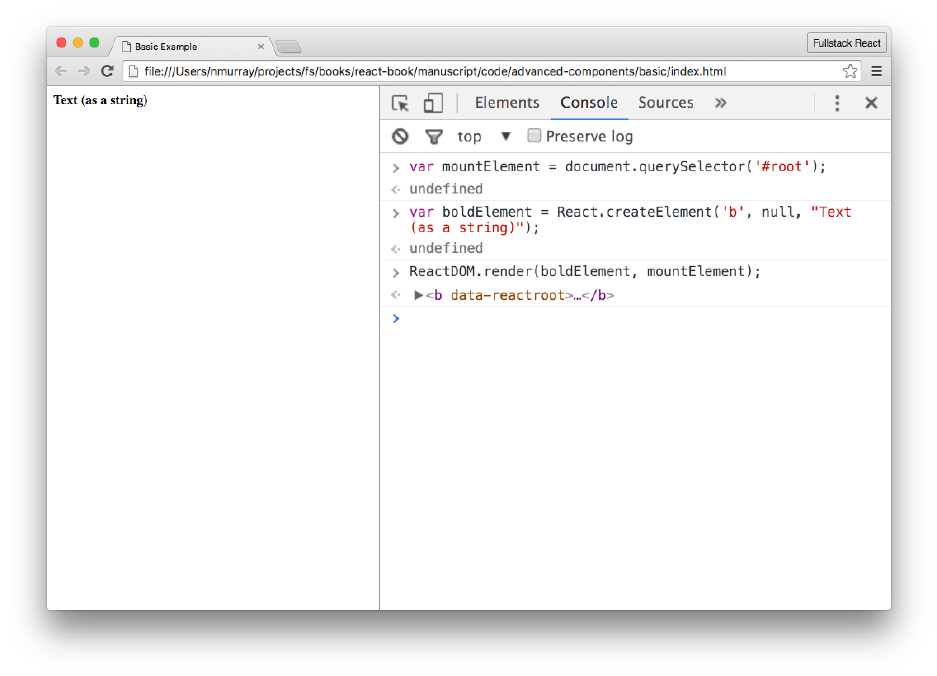The width and height of the screenshot is (937, 676).
Task: Switch to the Elements tab
Action: [x=507, y=103]
